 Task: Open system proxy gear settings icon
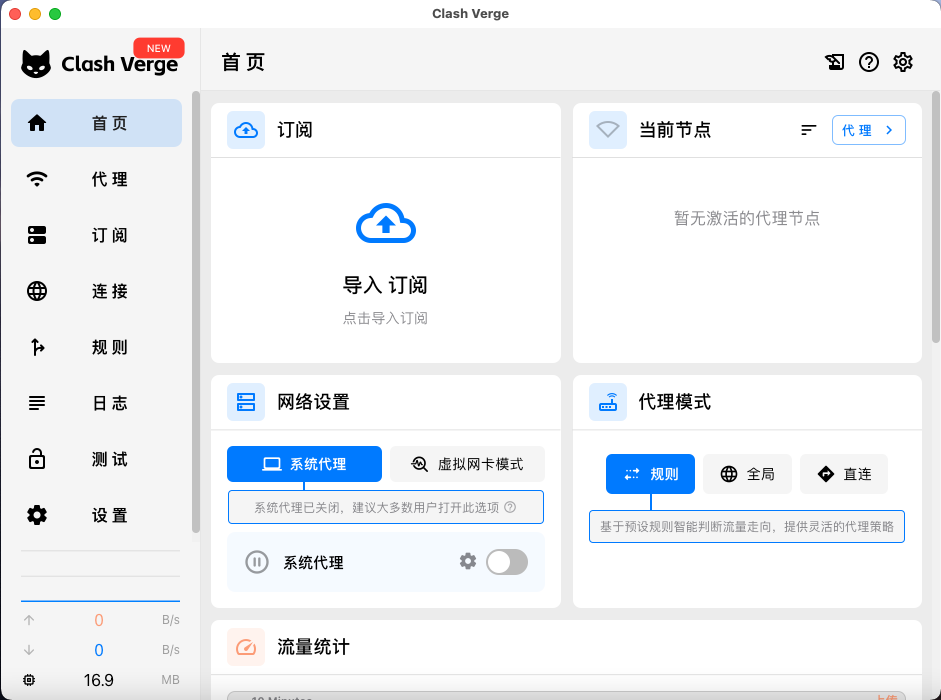tap(468, 561)
